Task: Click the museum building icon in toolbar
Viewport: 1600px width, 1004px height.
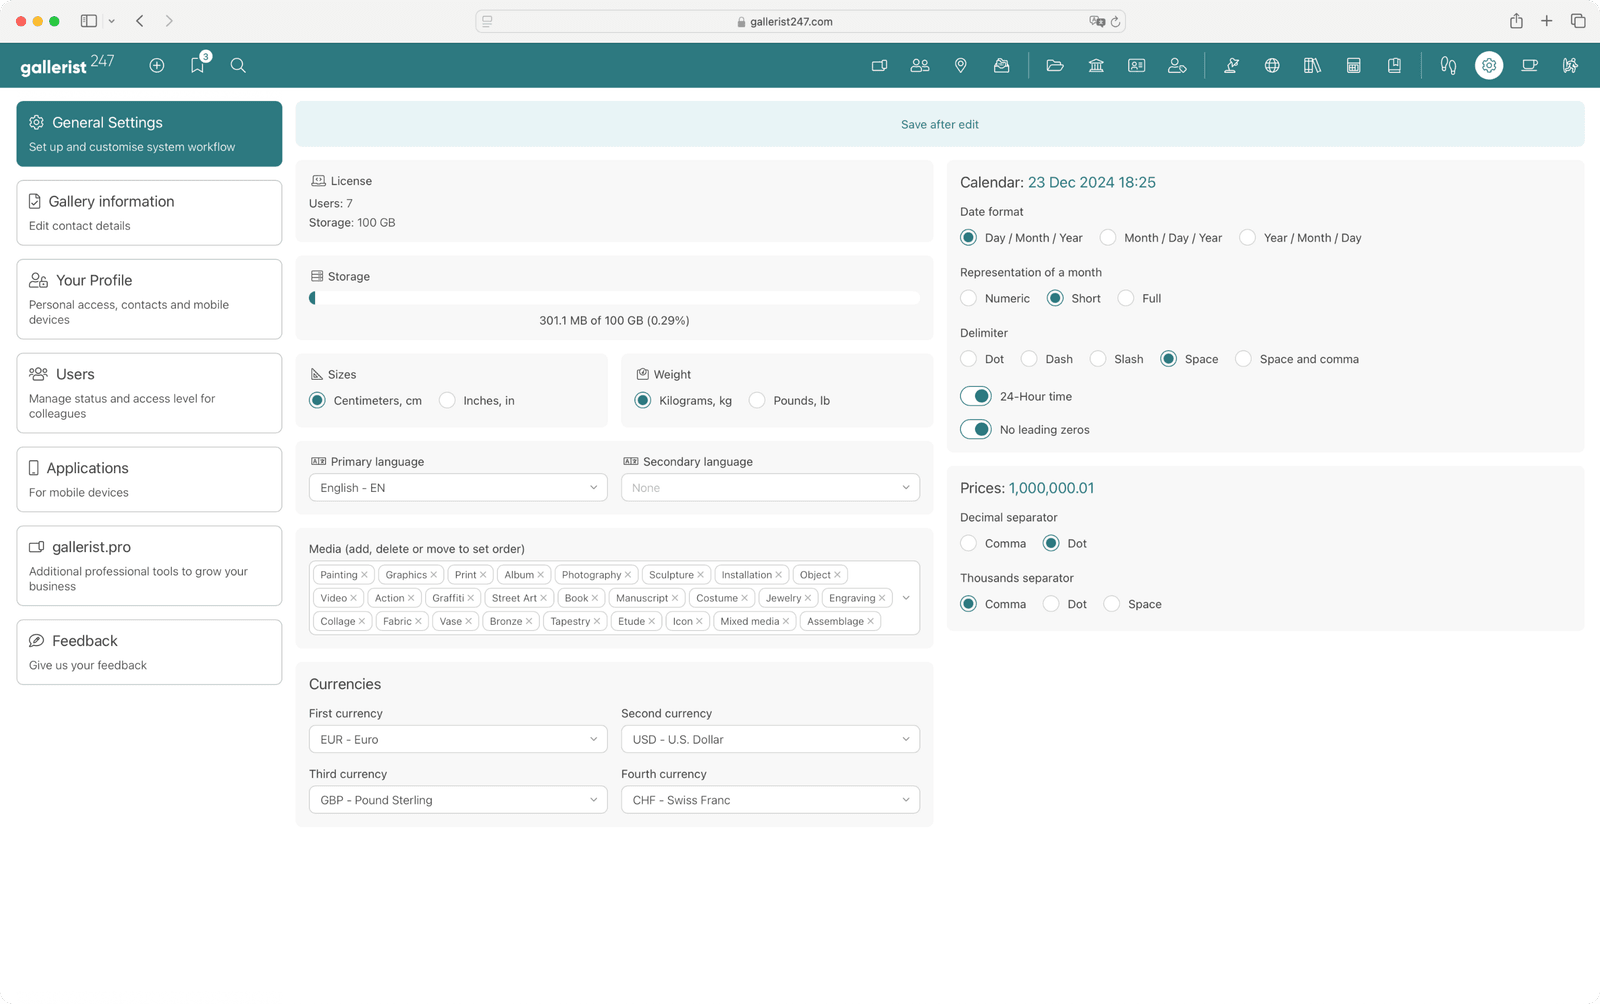Action: click(x=1096, y=65)
